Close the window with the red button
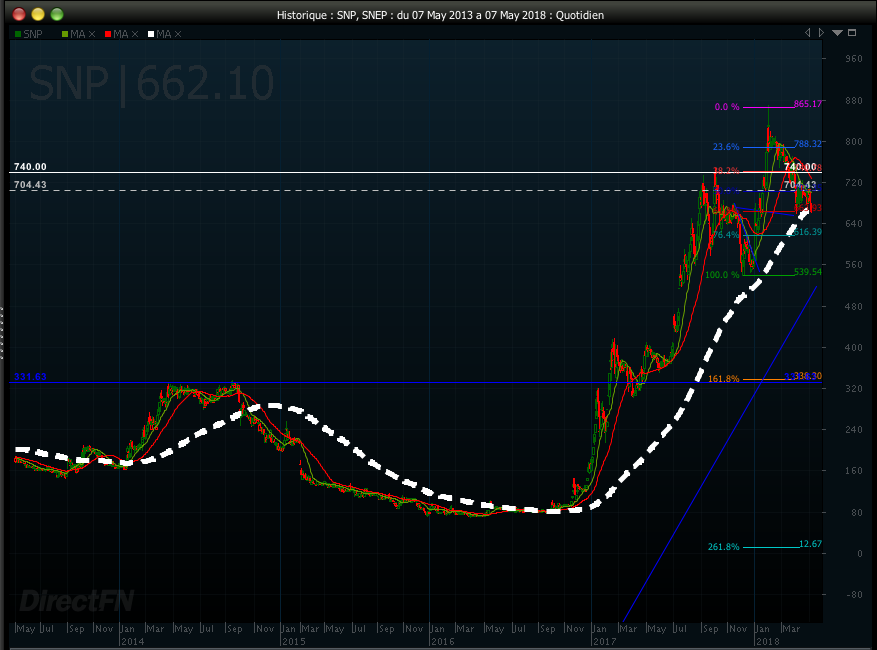Screen dimensions: 877x650 18,14
